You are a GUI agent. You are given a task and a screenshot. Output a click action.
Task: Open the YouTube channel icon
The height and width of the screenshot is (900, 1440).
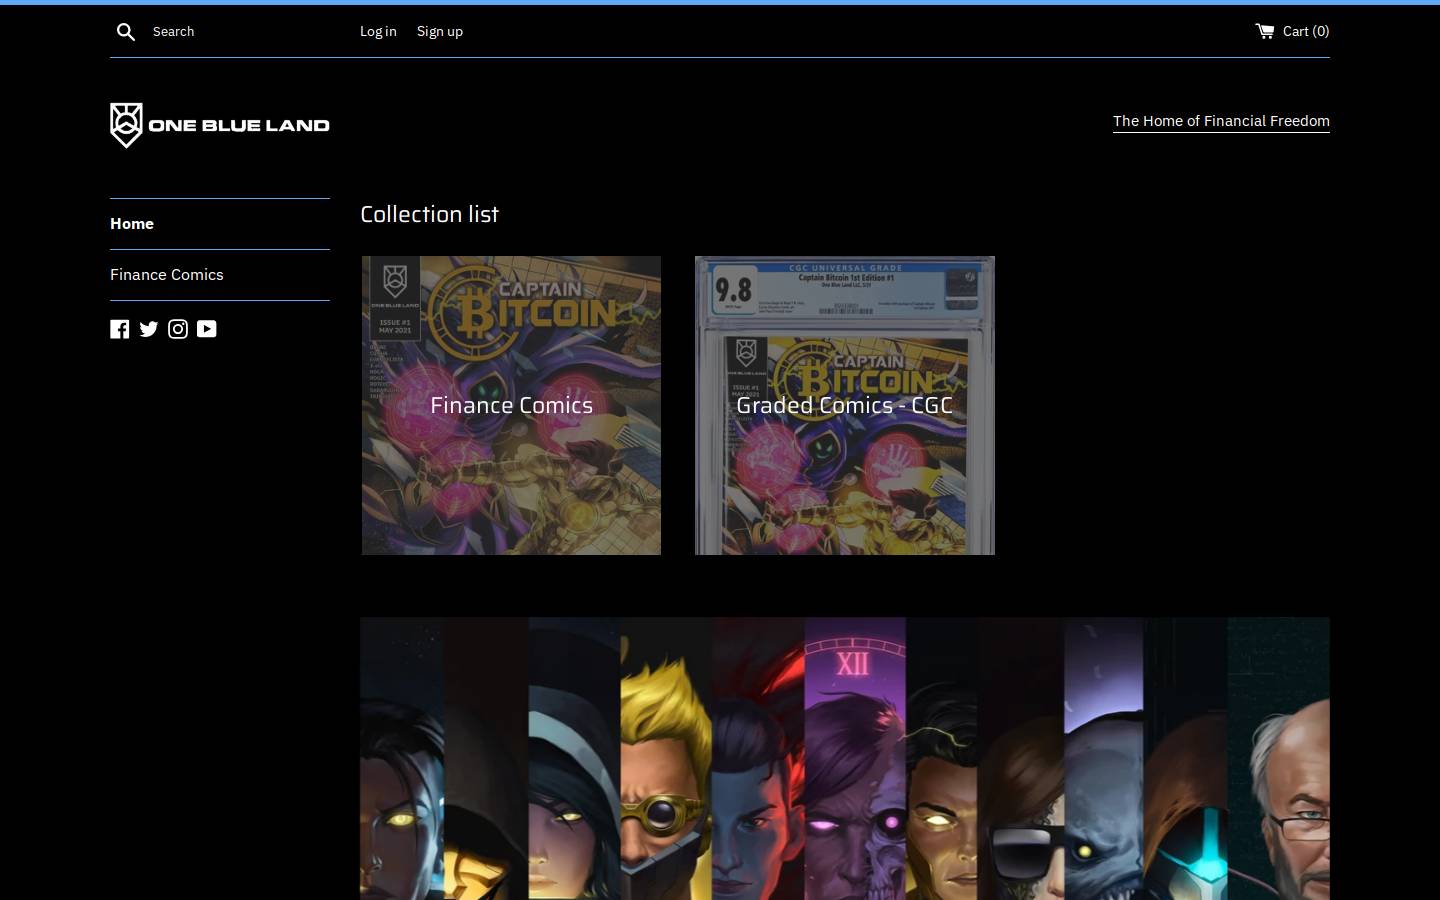207,329
